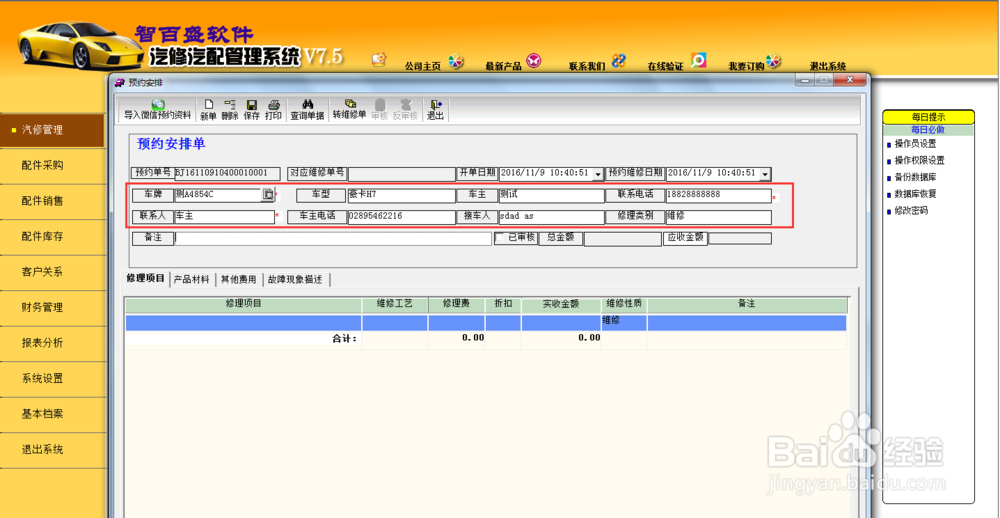1000x518 pixels.
Task: Switch to 产品材料 tab
Action: click(x=192, y=279)
